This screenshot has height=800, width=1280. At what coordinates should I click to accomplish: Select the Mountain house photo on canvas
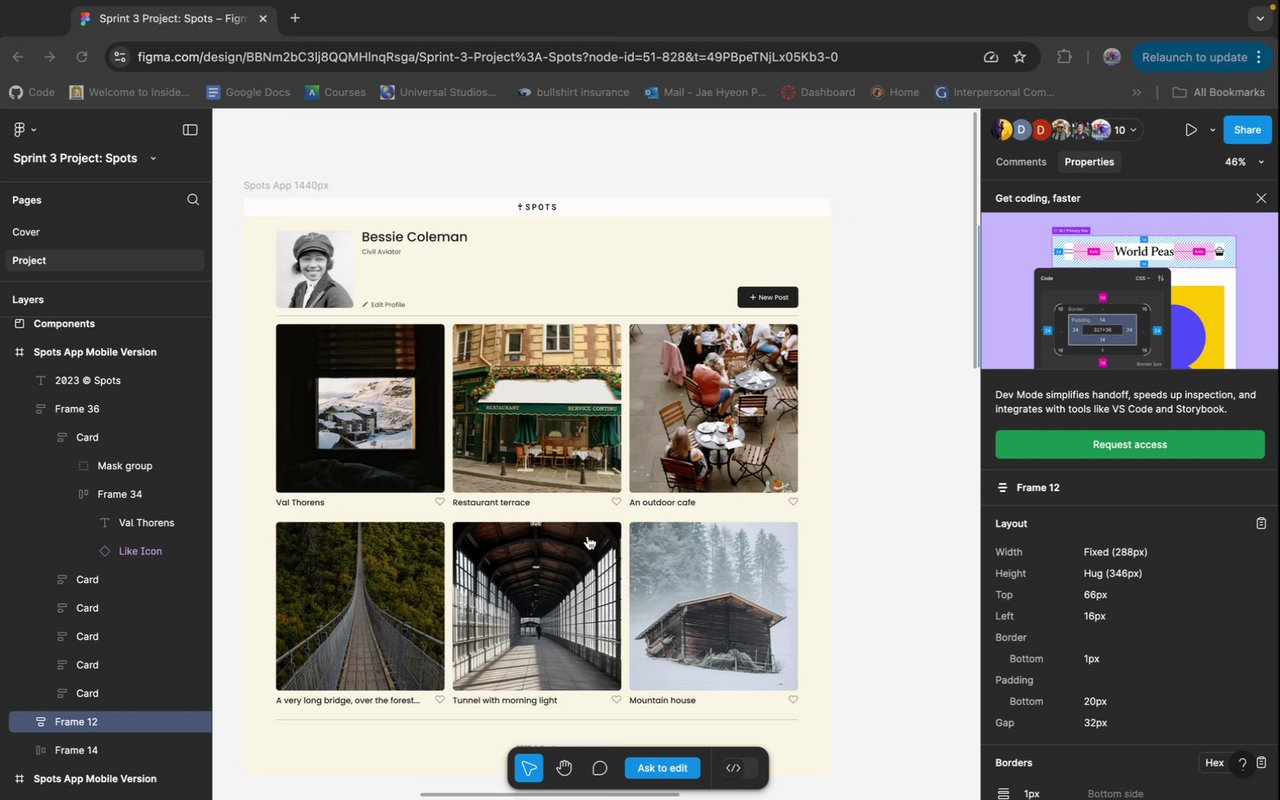(x=714, y=606)
